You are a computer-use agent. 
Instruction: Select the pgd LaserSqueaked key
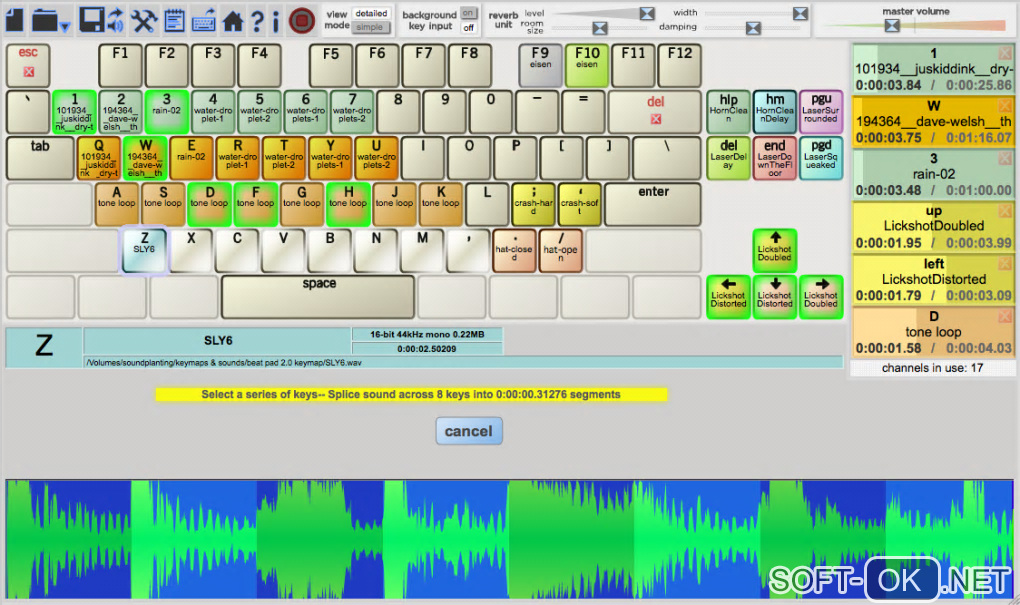click(x=821, y=158)
